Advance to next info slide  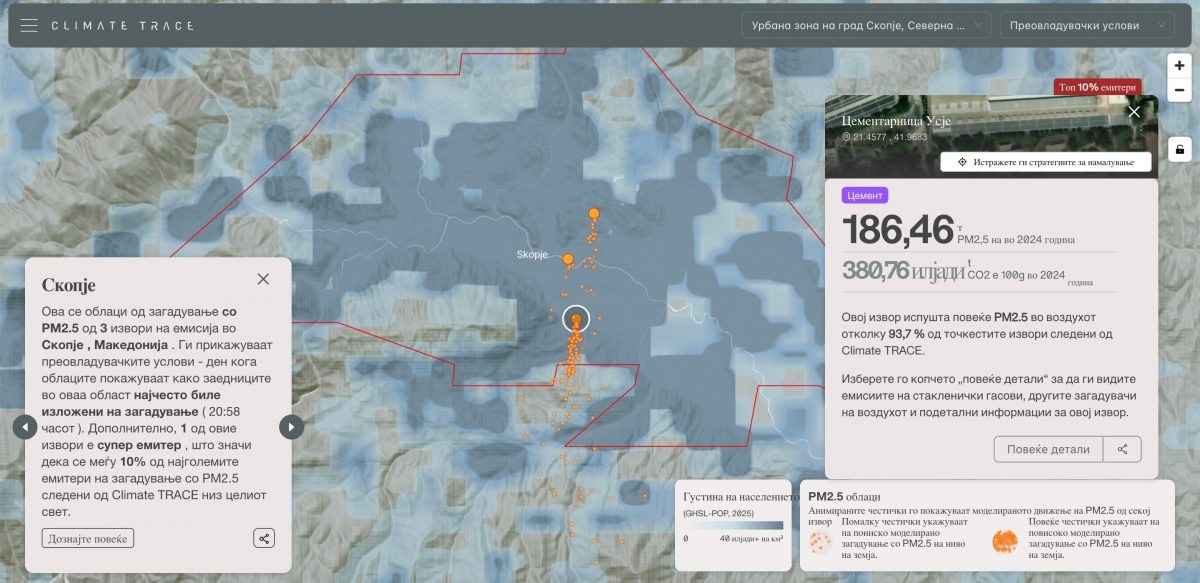pos(290,427)
